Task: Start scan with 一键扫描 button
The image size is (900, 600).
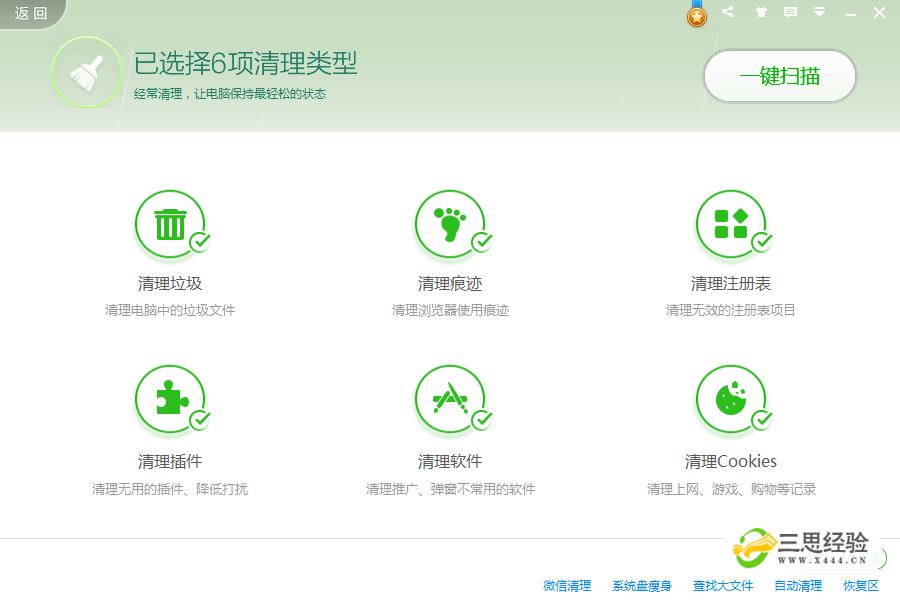Action: click(779, 76)
